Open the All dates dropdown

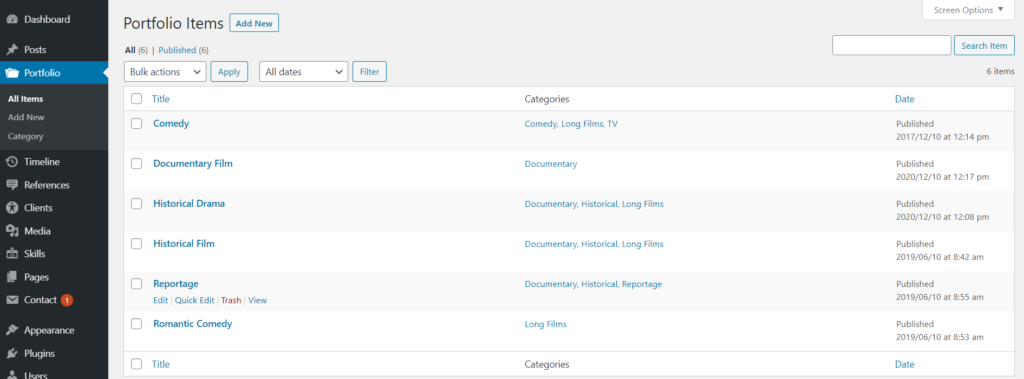tap(304, 72)
